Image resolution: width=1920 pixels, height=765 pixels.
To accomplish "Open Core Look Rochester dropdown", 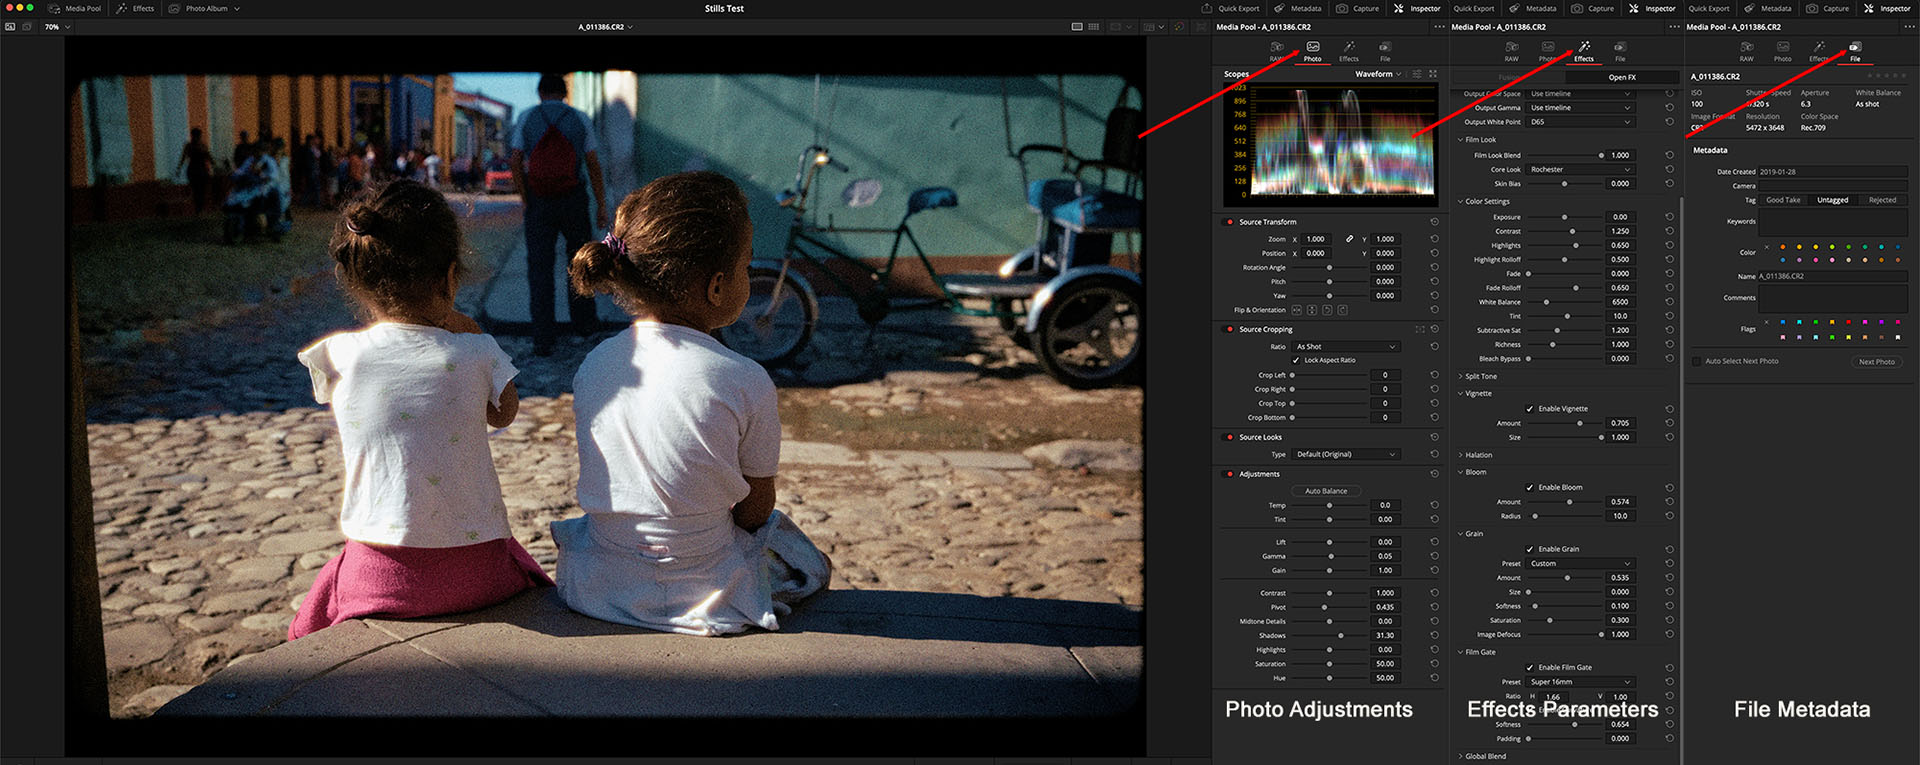I will coord(1581,170).
